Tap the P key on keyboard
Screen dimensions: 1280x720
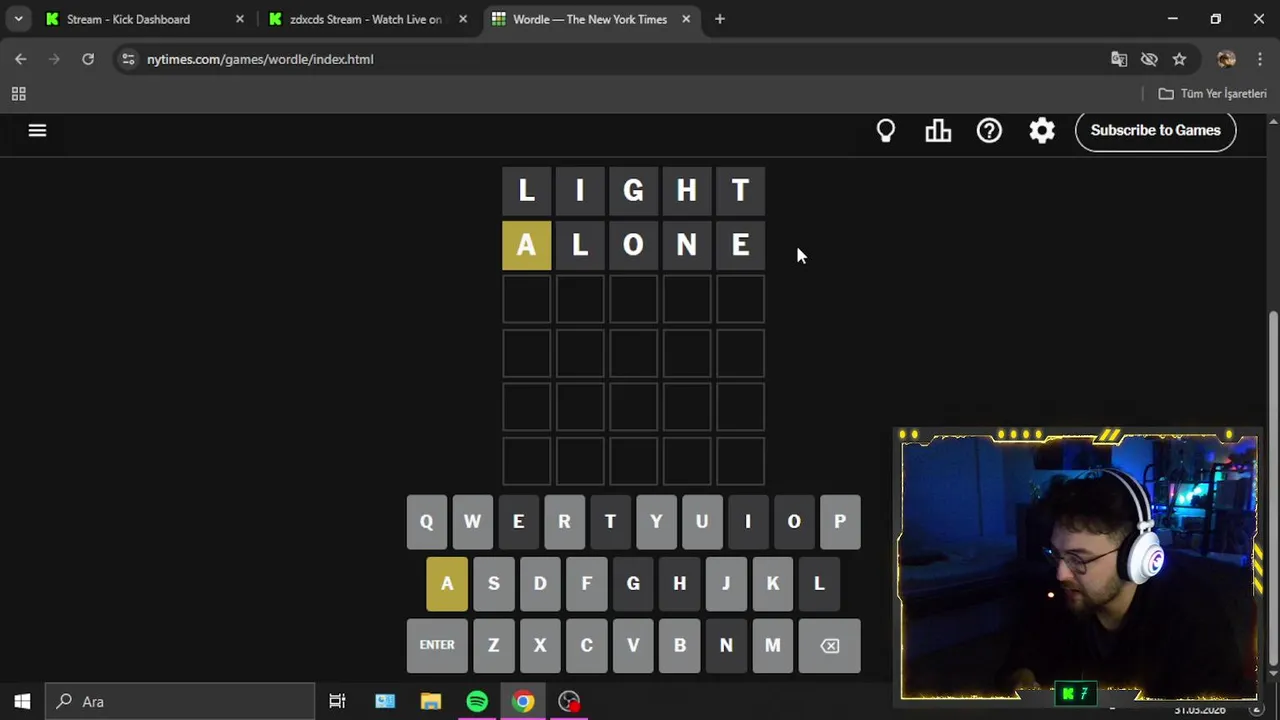coord(840,521)
